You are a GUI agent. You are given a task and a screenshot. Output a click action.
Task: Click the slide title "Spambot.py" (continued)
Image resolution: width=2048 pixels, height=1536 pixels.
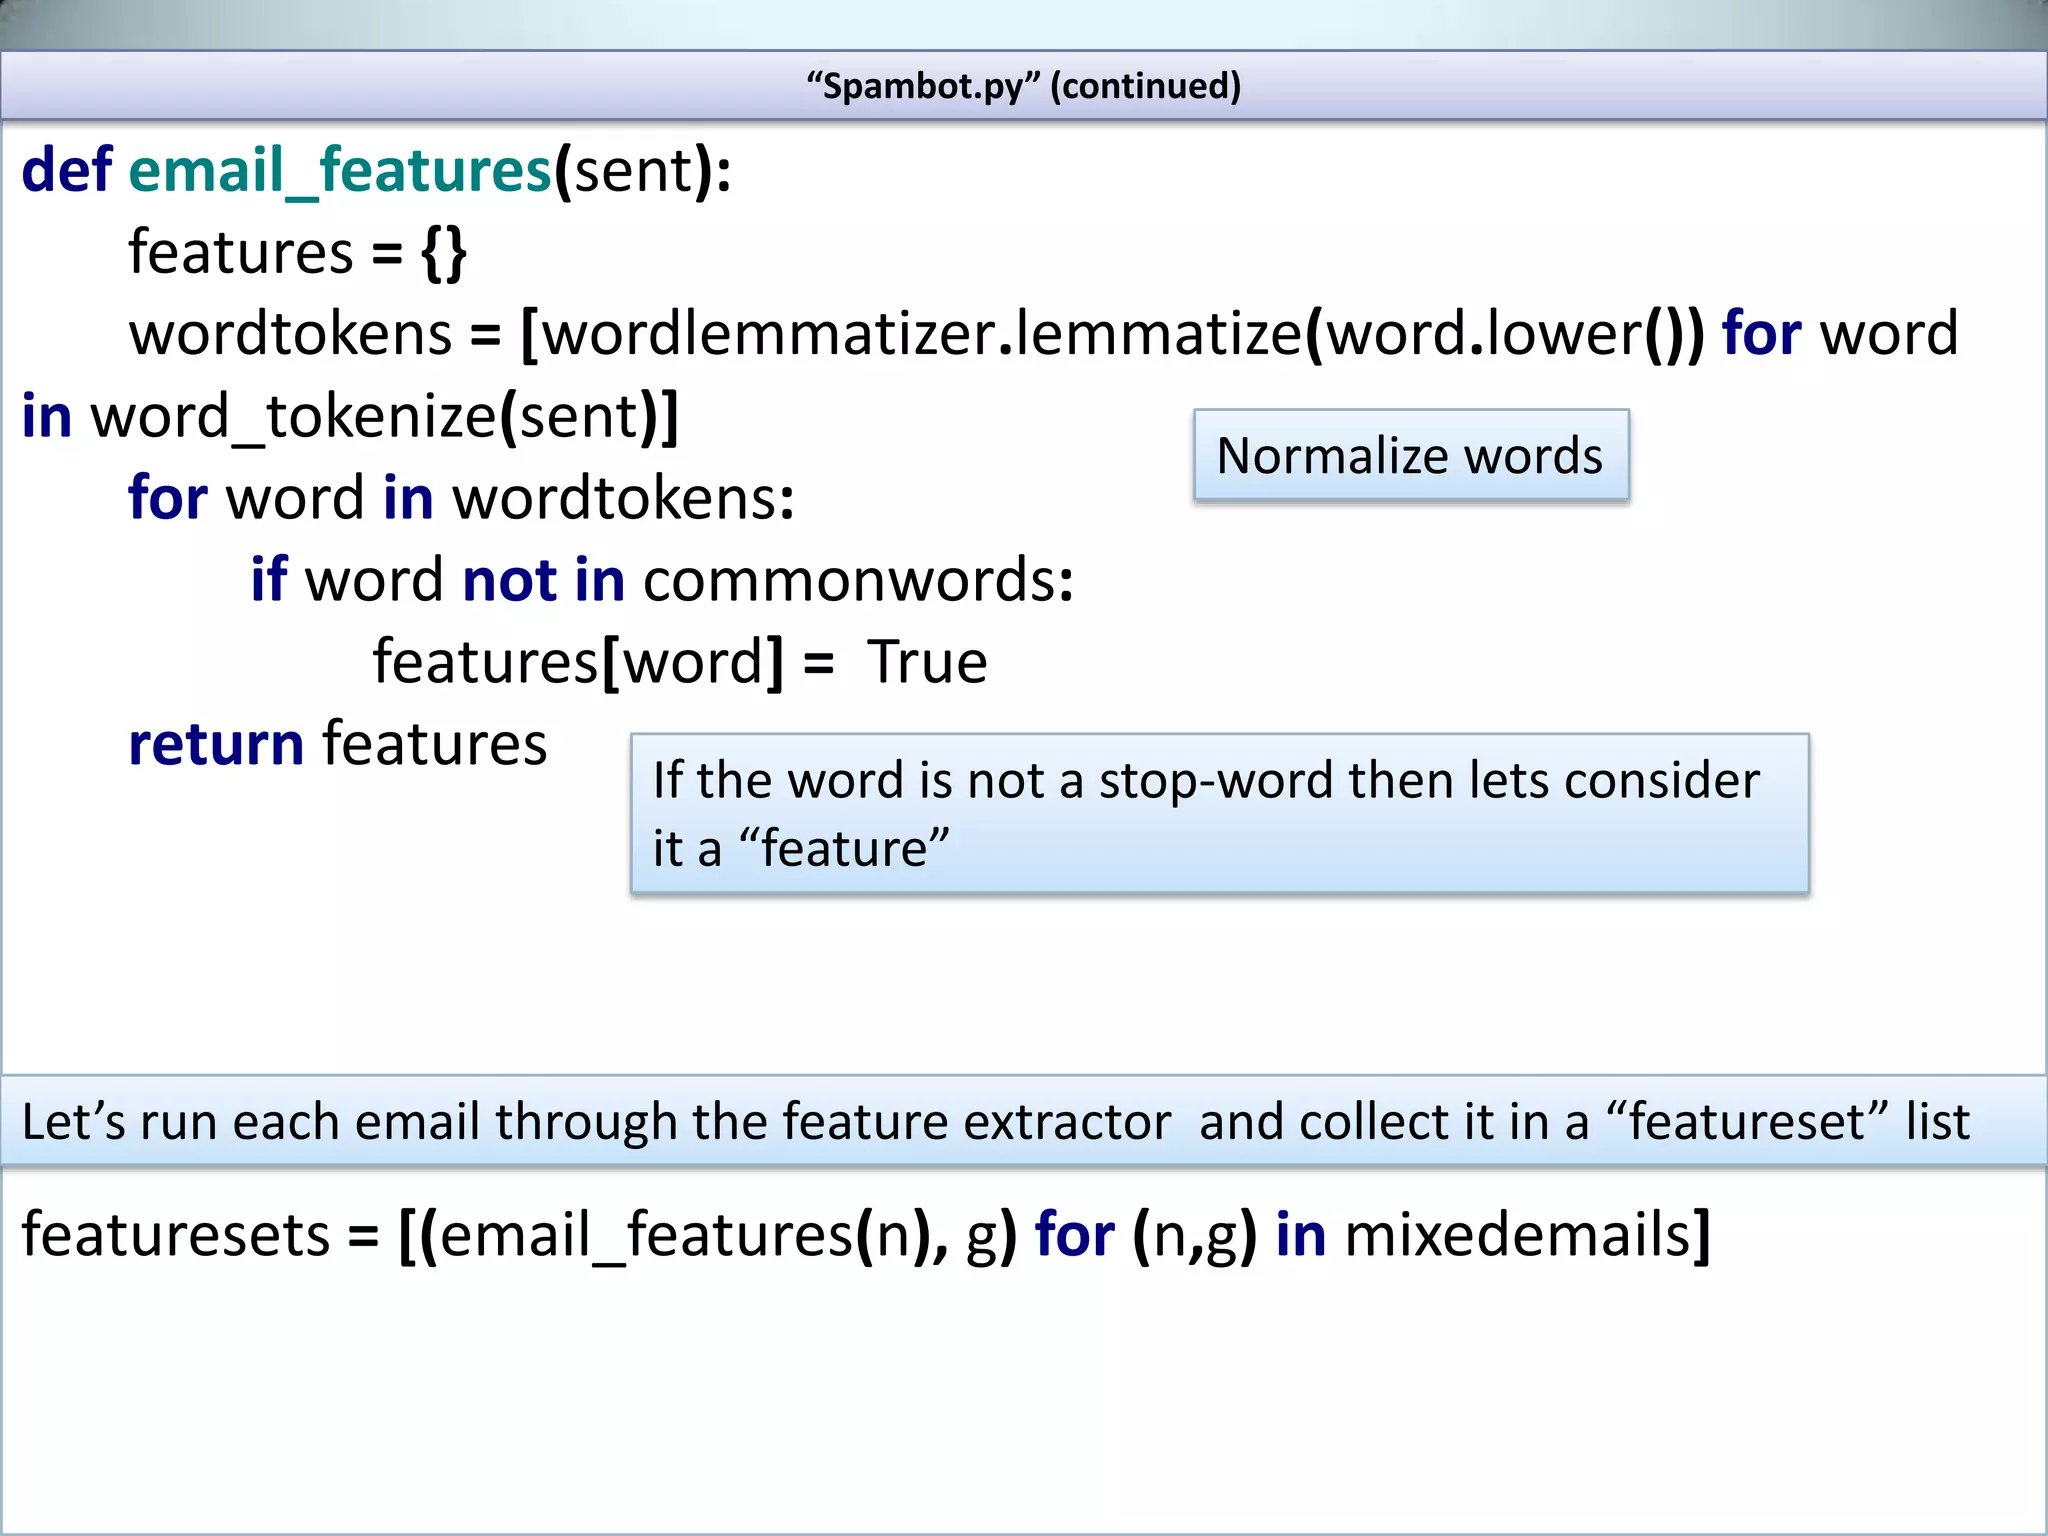[1024, 86]
